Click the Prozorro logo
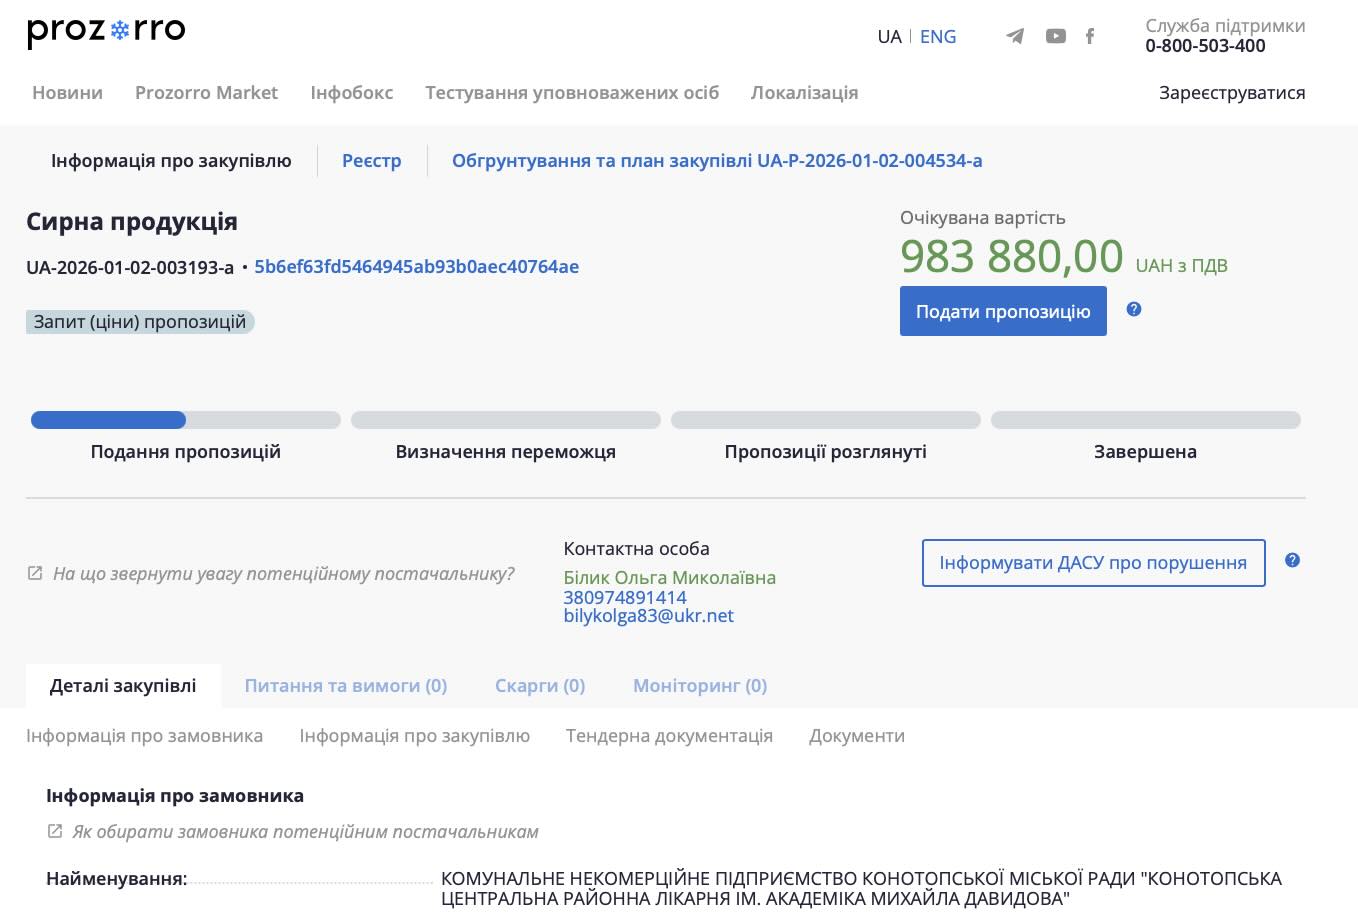 [106, 32]
